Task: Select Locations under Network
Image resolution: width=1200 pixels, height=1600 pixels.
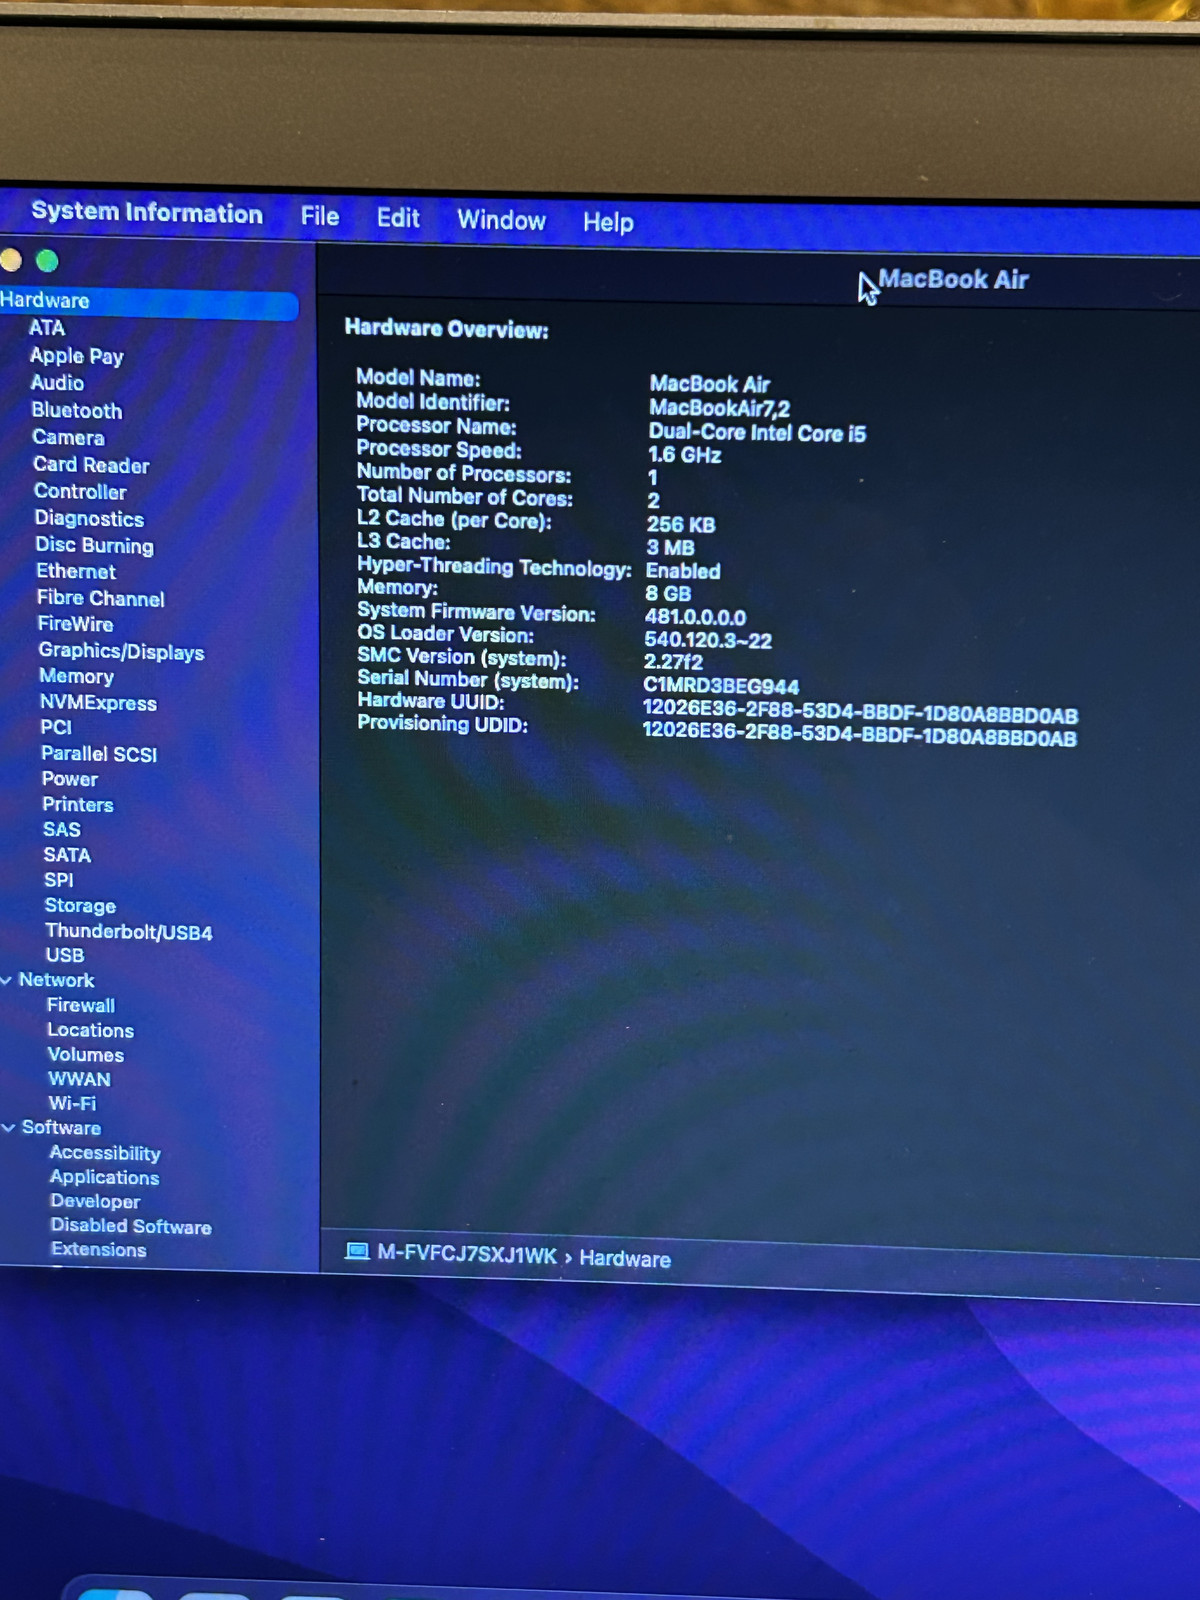Action: (90, 1031)
